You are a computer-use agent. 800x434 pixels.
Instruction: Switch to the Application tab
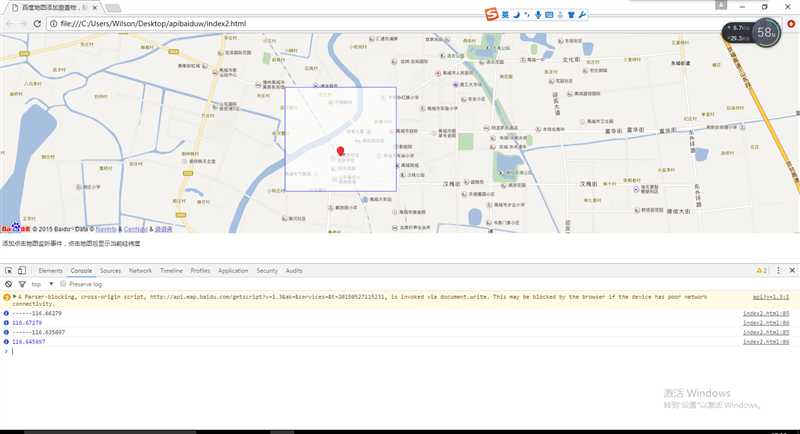tap(233, 270)
